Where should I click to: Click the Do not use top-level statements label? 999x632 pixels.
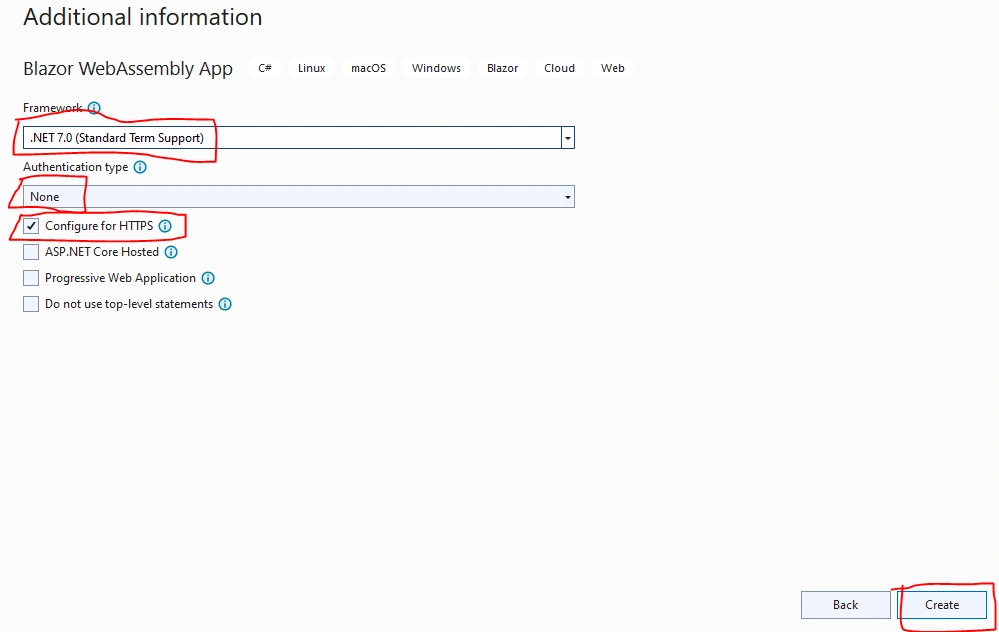129,305
